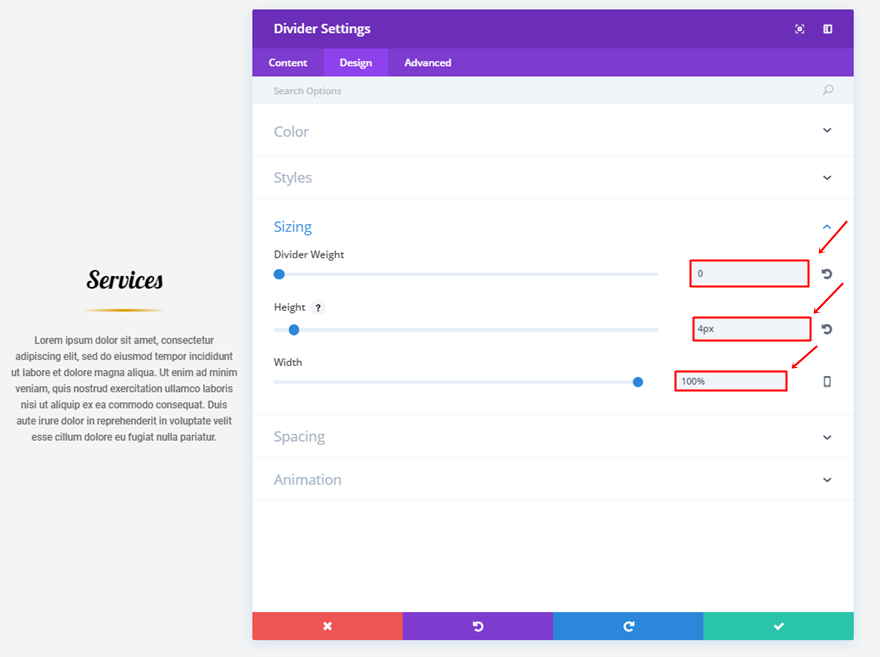Switch to the Content tab

click(x=288, y=63)
